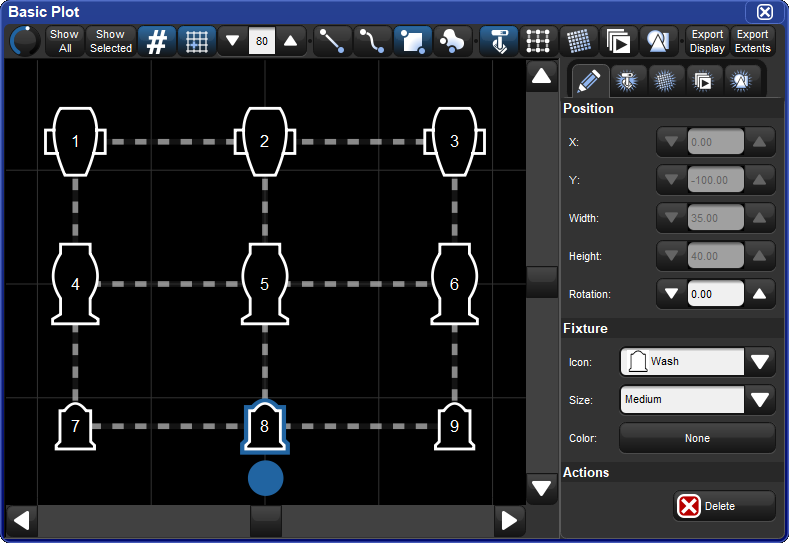Select the background image tool icon

pos(659,41)
